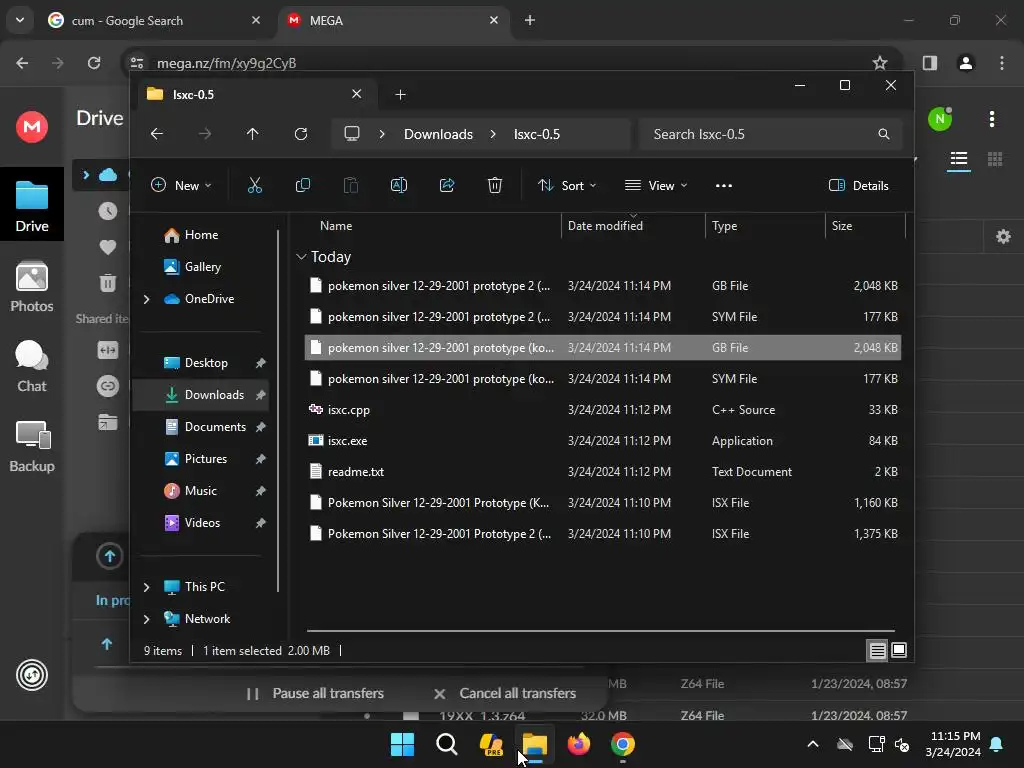Open the New dropdown in Explorer
The width and height of the screenshot is (1024, 768).
tap(181, 185)
